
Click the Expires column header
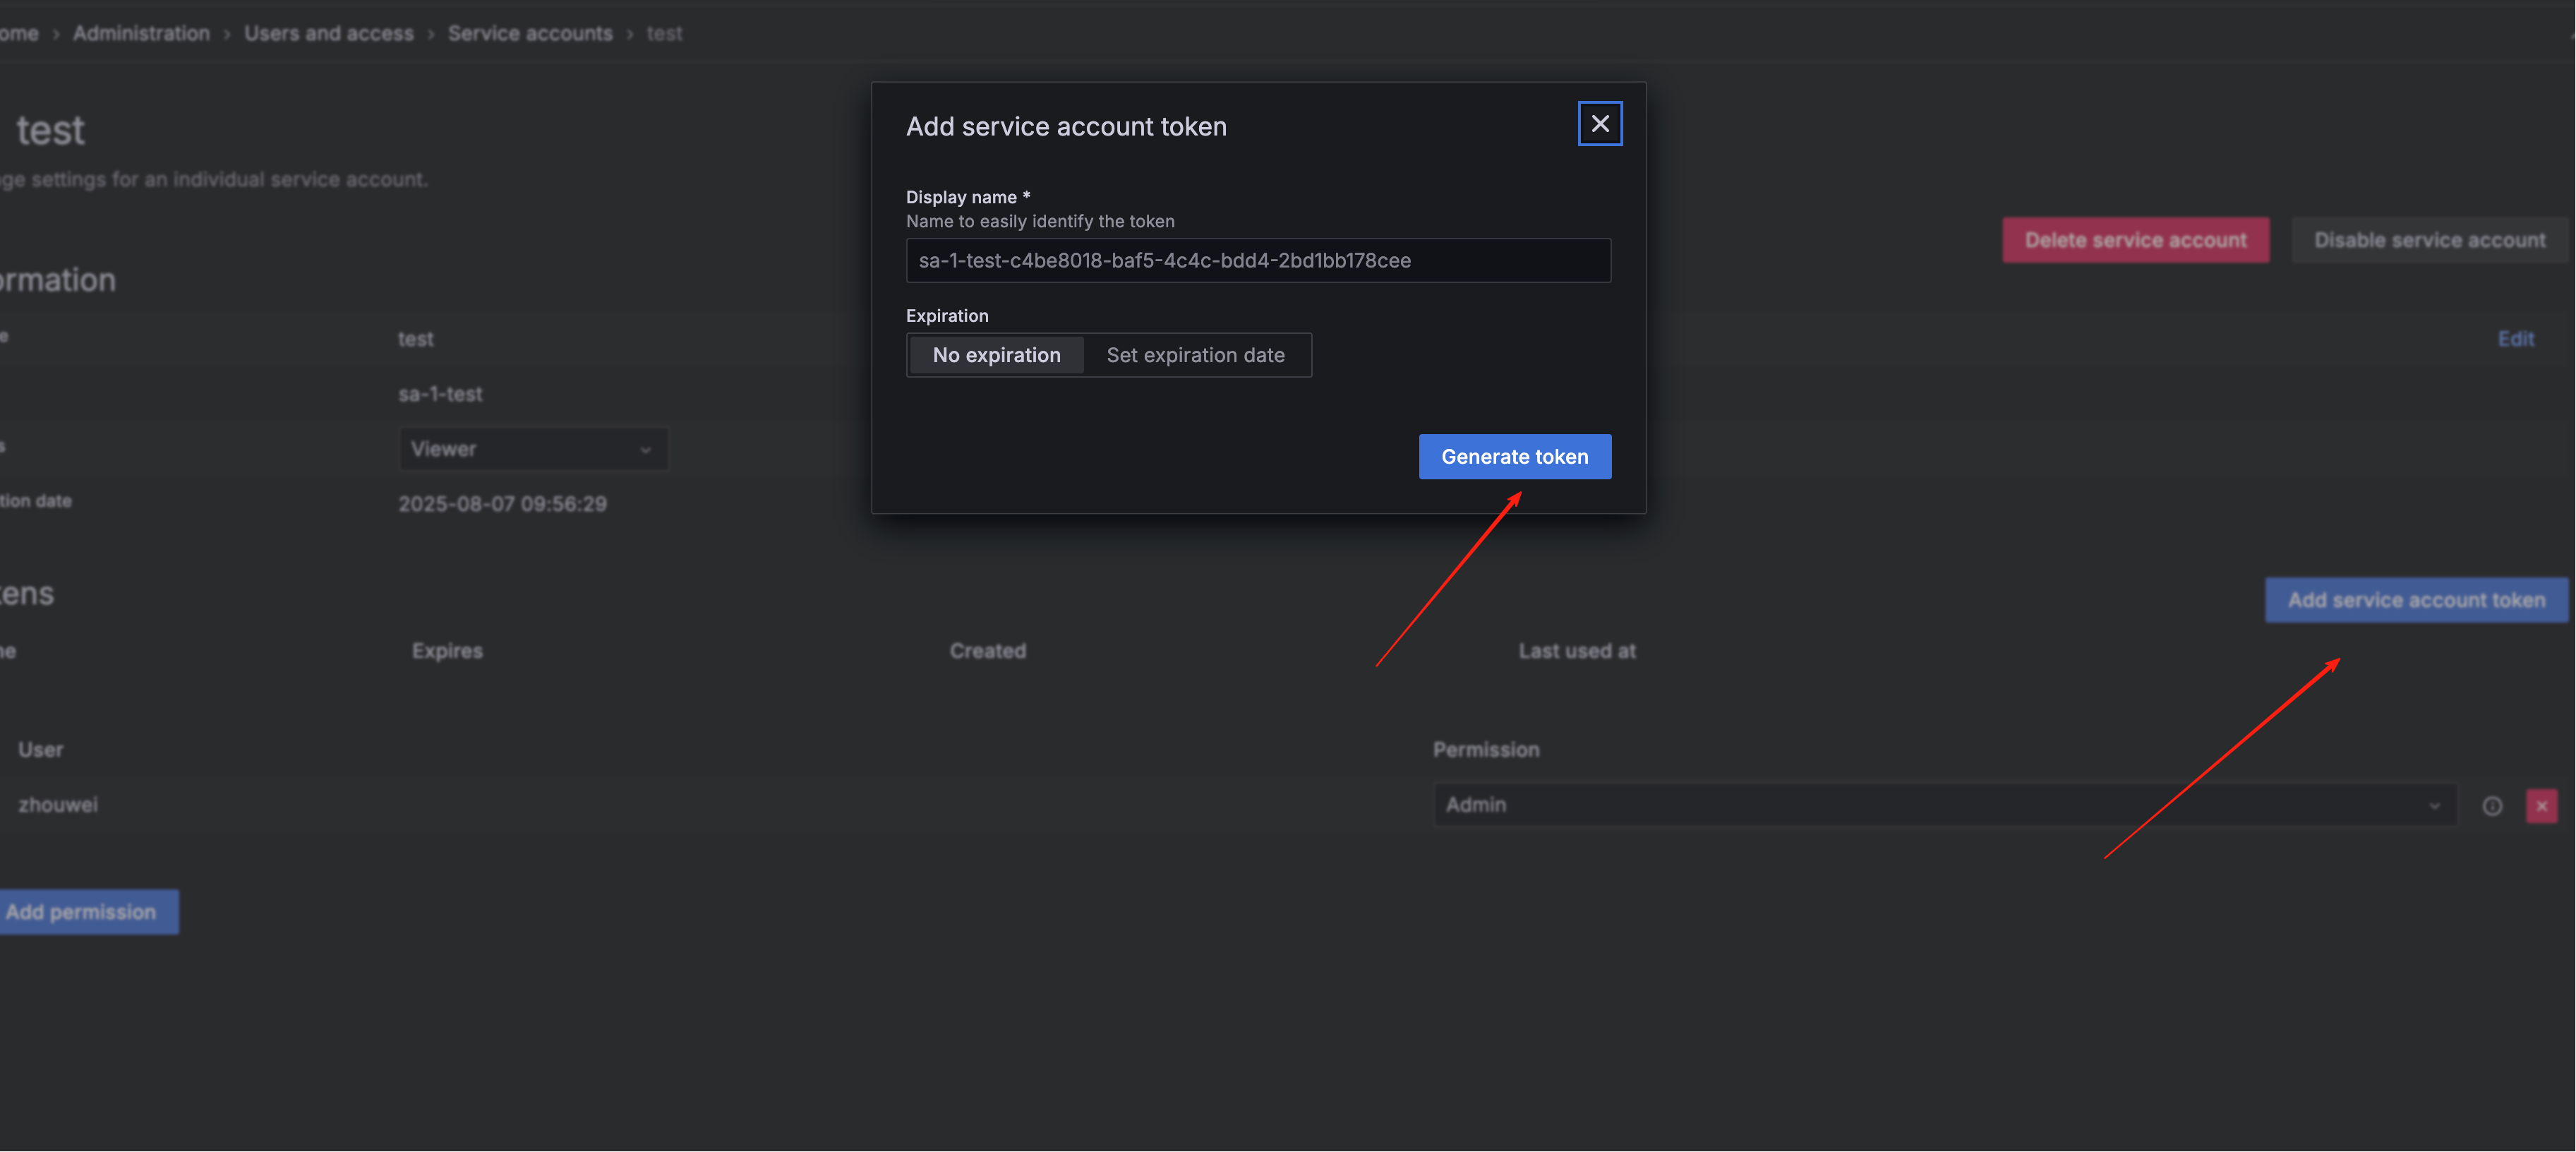point(447,651)
